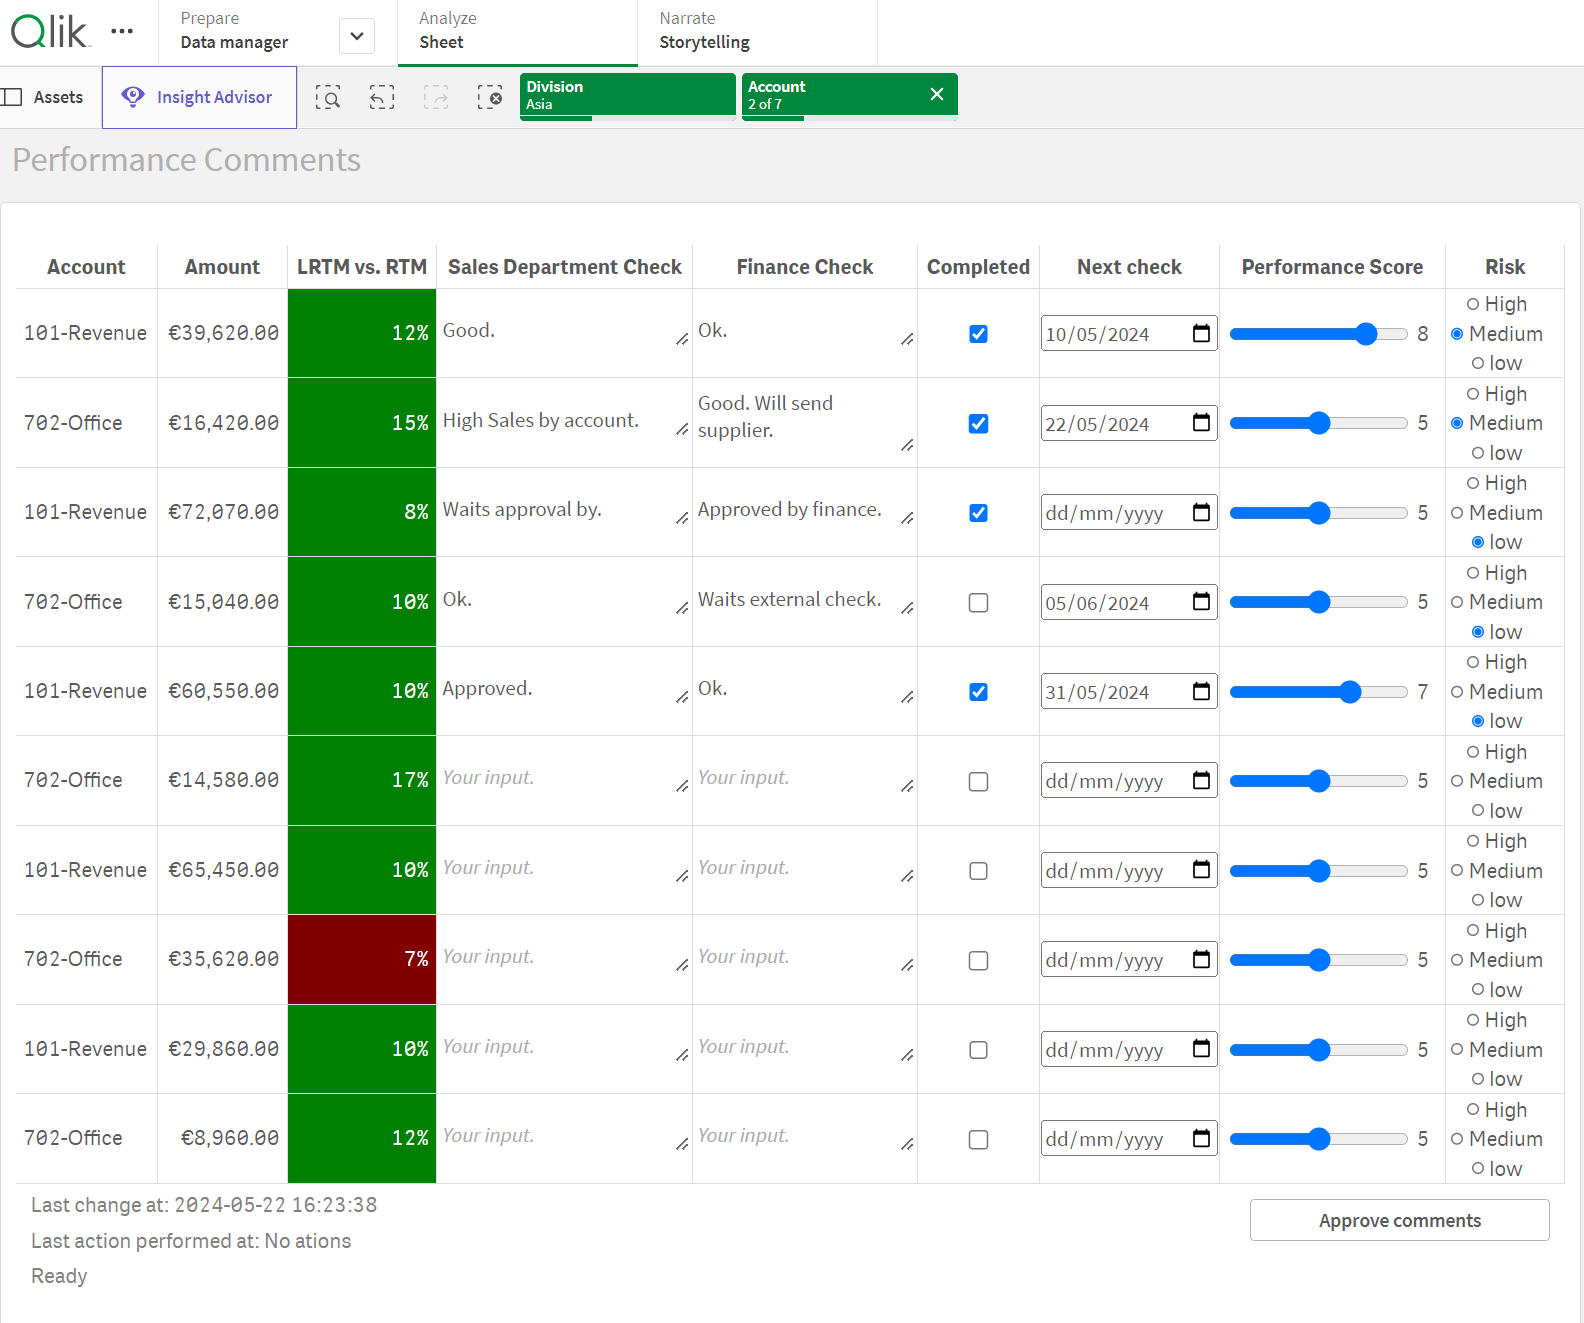This screenshot has width=1584, height=1323.
Task: Step back in selections
Action: (x=382, y=97)
